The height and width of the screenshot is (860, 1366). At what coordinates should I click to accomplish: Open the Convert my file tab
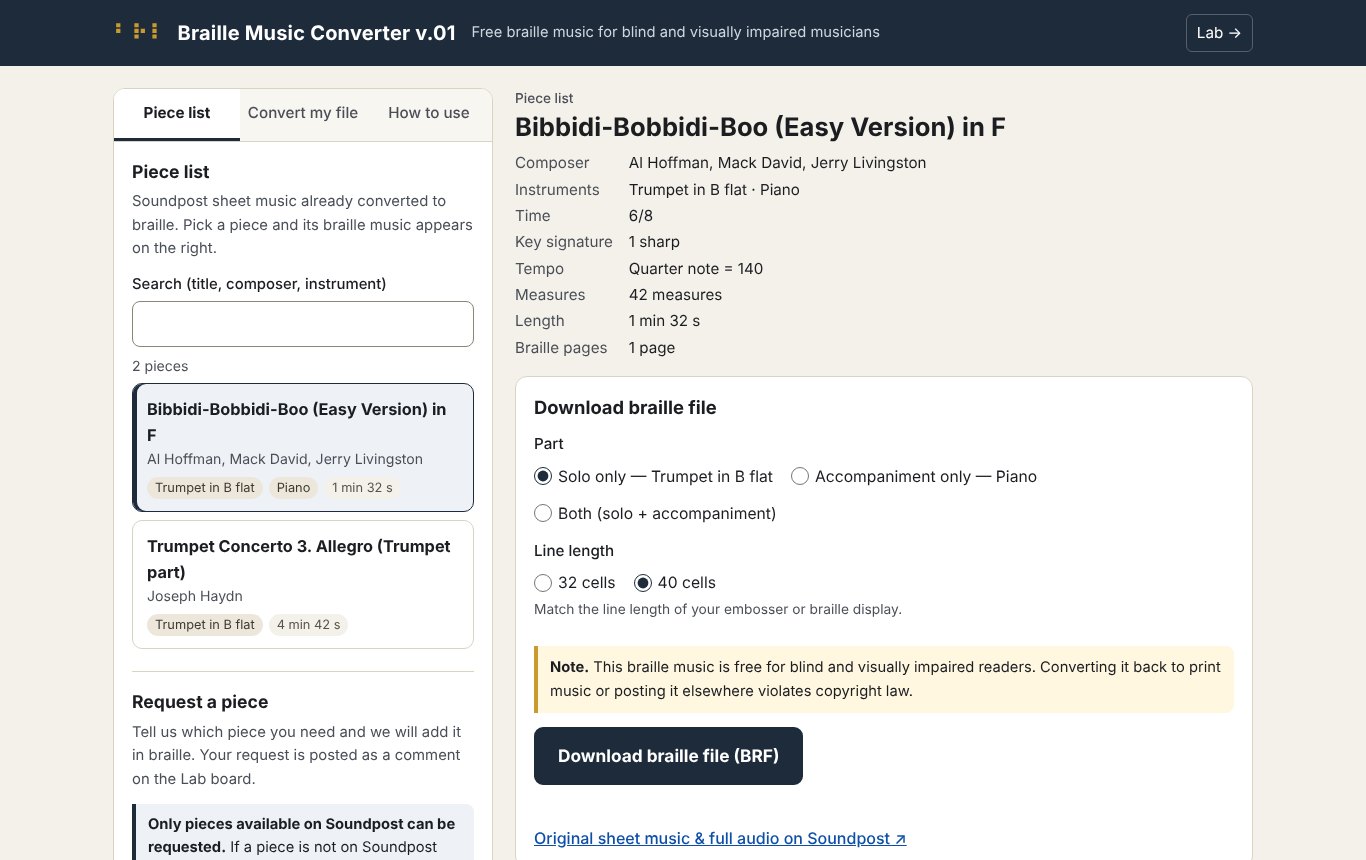point(303,114)
